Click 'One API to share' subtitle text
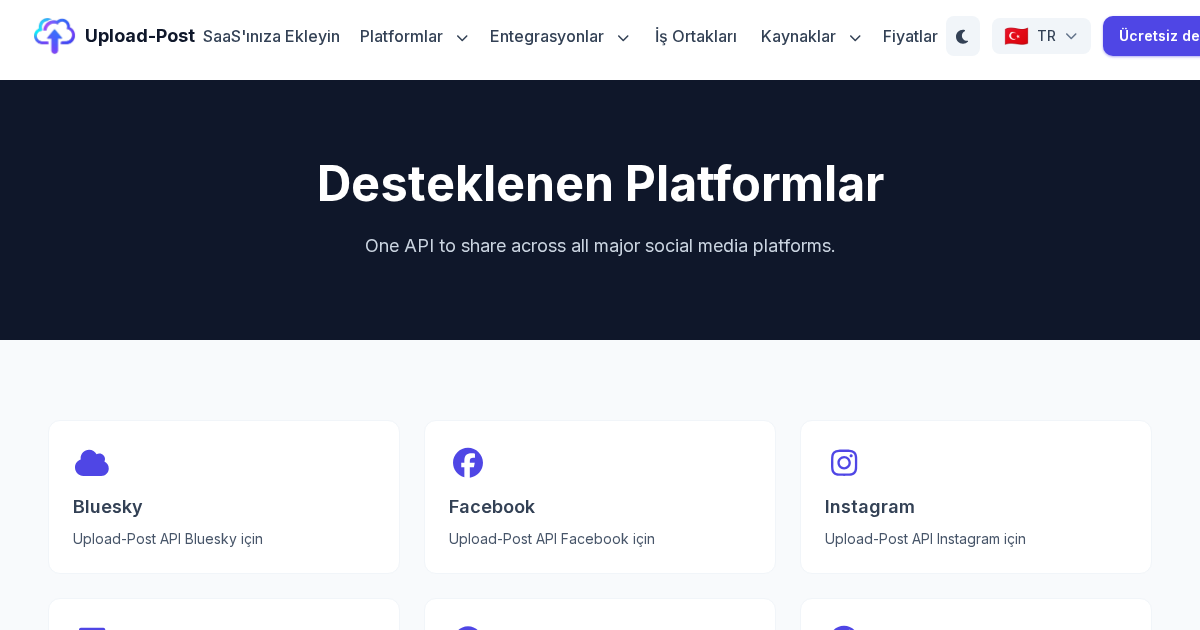Image resolution: width=1200 pixels, height=630 pixels. coord(600,246)
